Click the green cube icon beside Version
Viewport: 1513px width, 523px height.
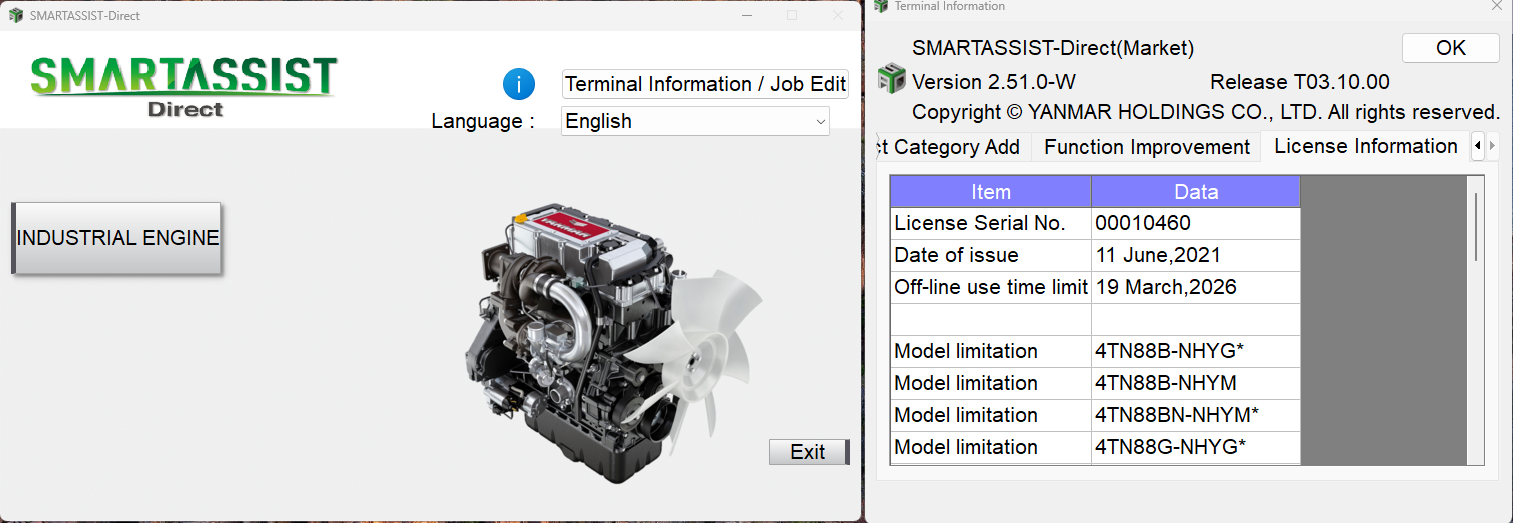(x=891, y=80)
